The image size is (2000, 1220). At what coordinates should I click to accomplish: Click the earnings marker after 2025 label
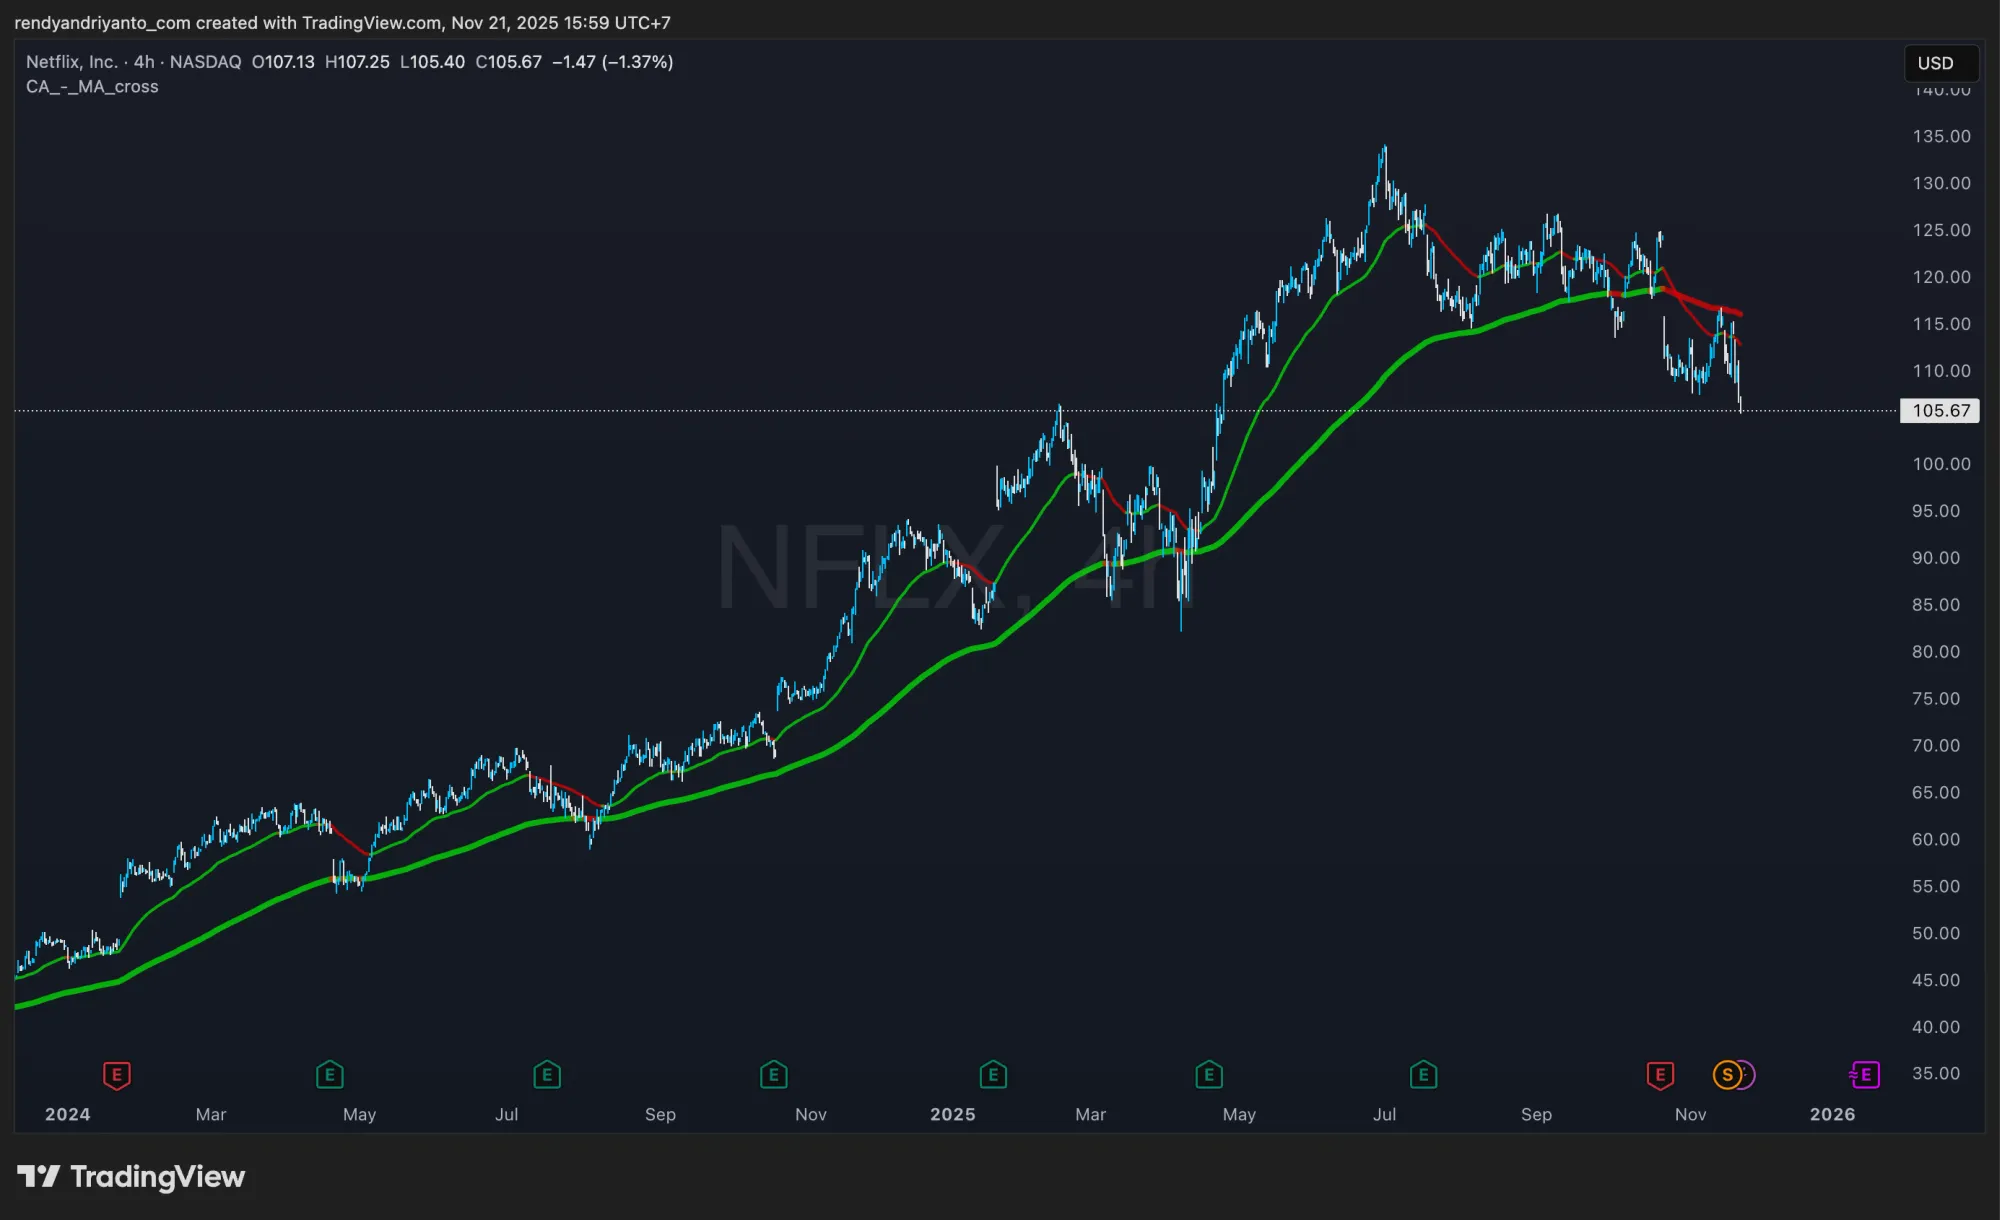[992, 1075]
